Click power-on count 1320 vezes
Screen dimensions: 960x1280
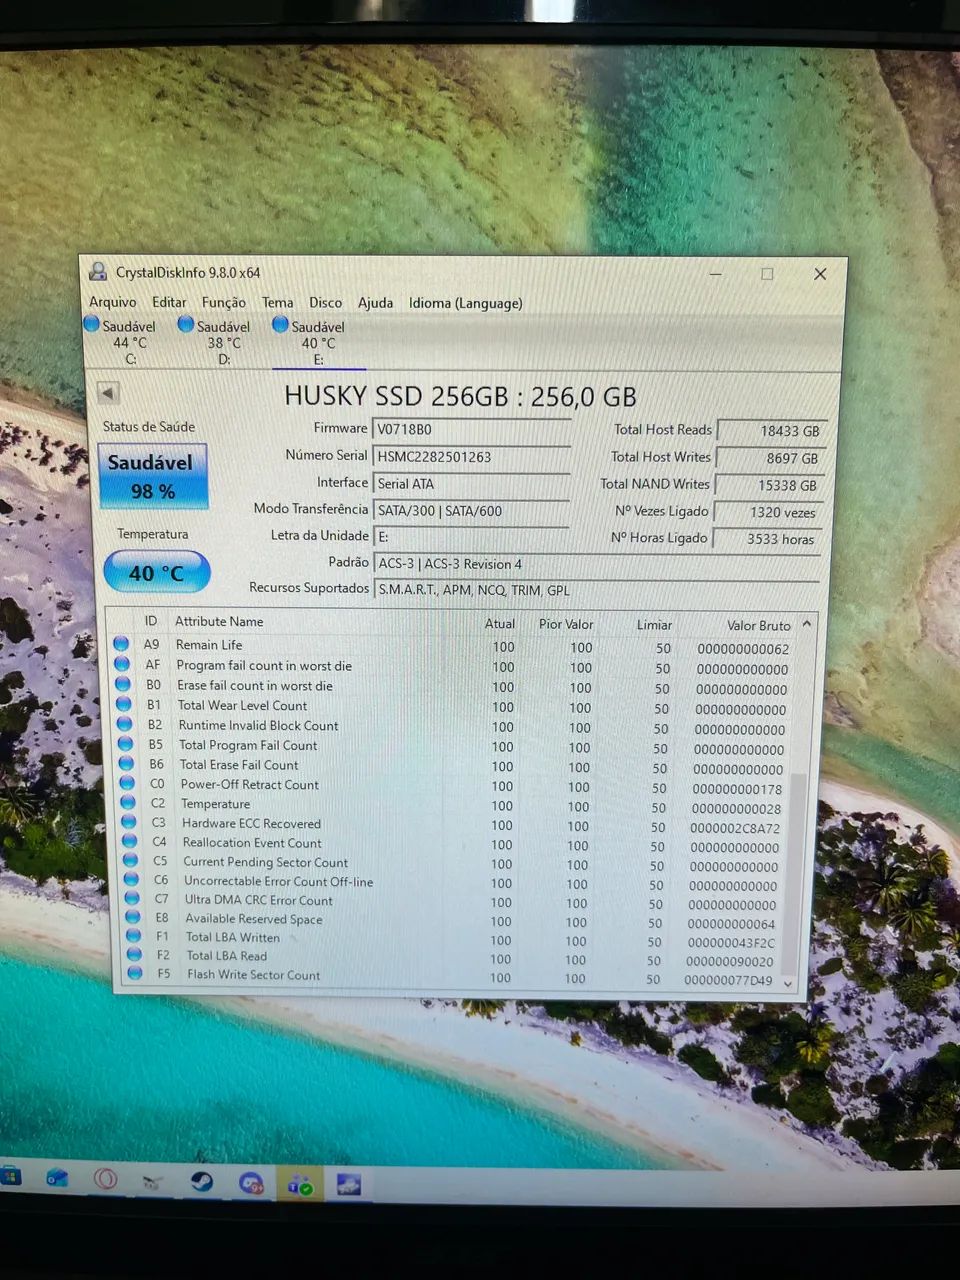(x=770, y=512)
